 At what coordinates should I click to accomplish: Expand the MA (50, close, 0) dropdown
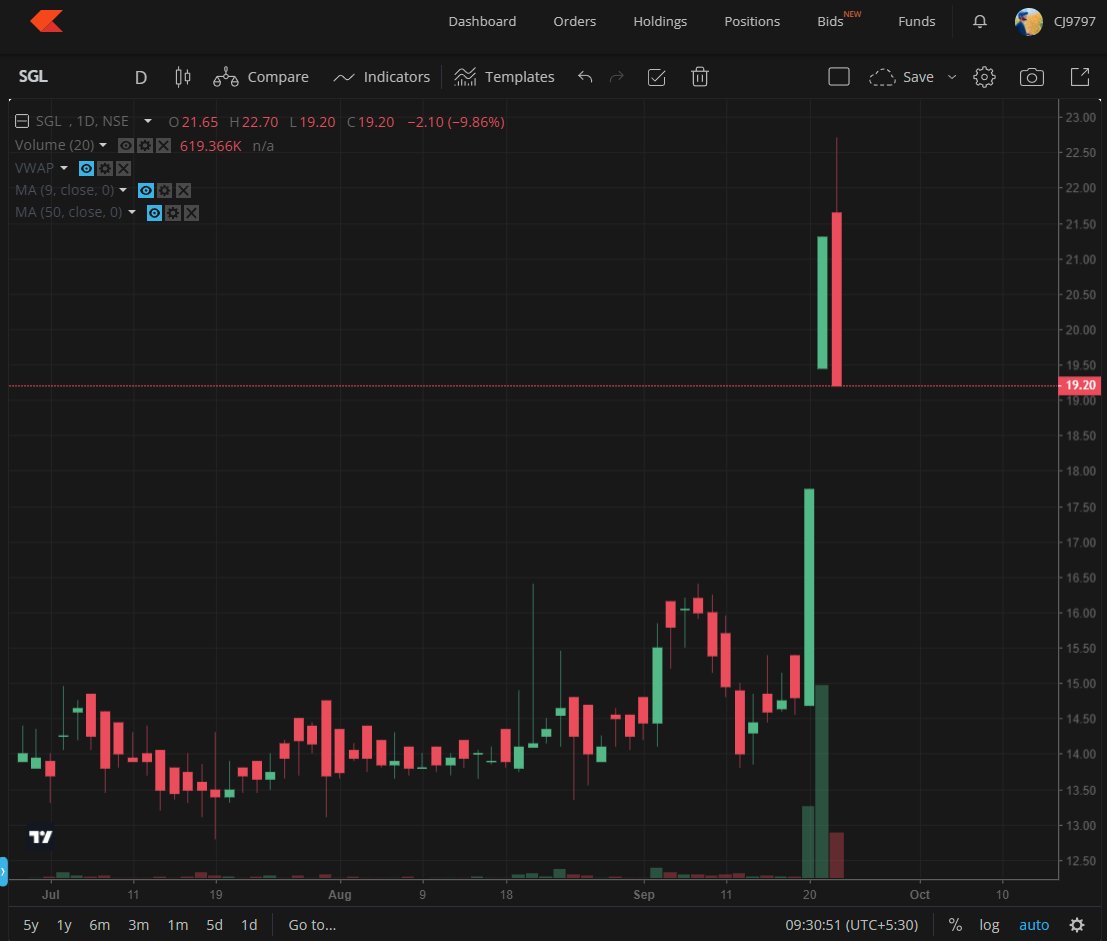click(x=131, y=212)
